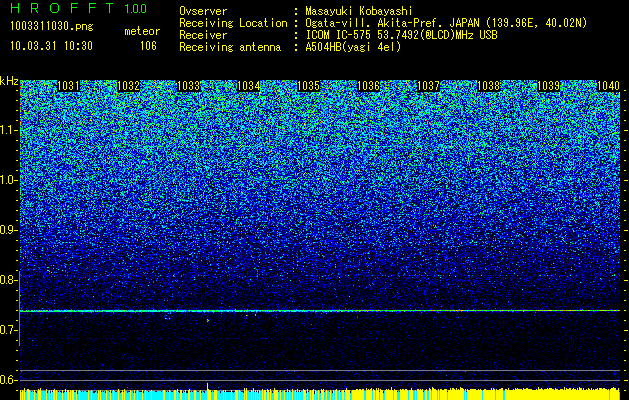Select the 1039 time label
This screenshot has width=629, height=400.
coord(548,86)
